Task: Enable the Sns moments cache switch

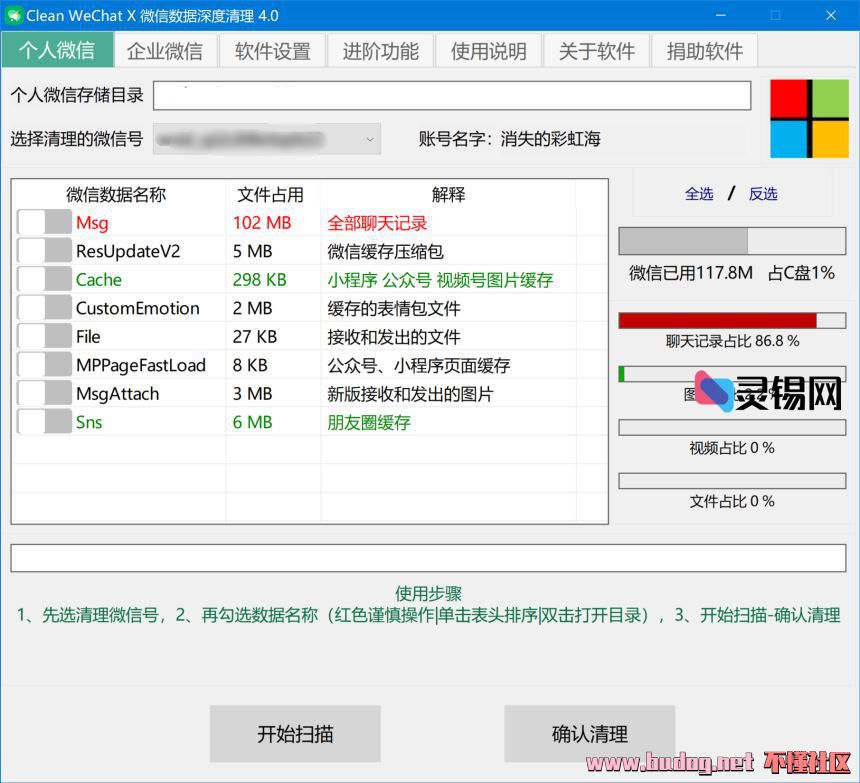Action: click(44, 422)
